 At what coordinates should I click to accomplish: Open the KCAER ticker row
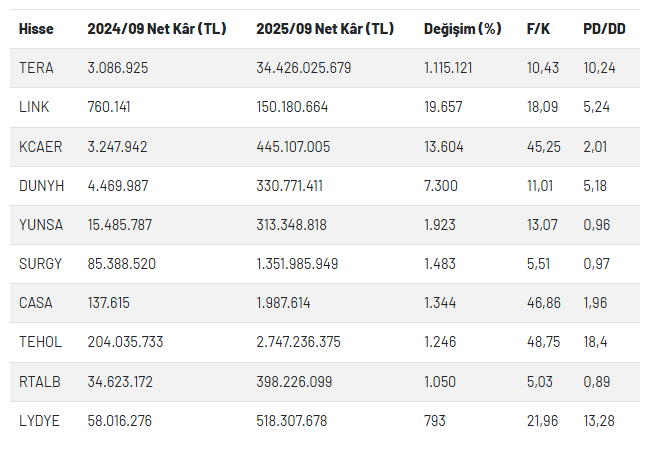coord(40,146)
